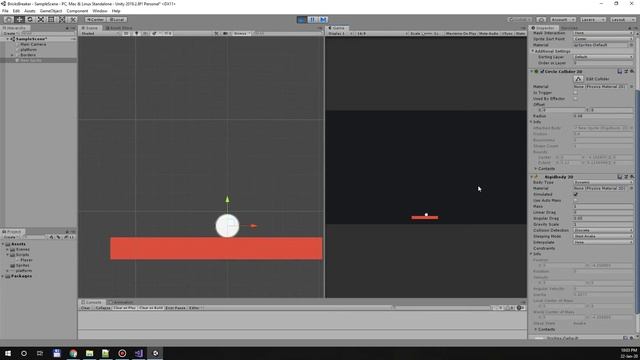Collapse the Rigidbody 2D component

click(x=532, y=177)
